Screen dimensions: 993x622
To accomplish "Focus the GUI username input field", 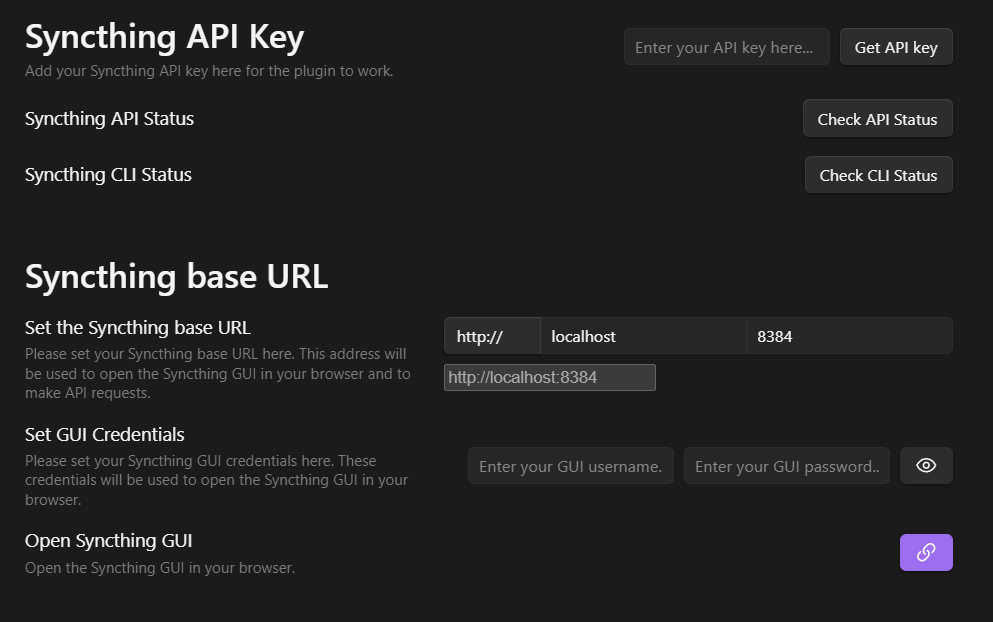I will 571,466.
